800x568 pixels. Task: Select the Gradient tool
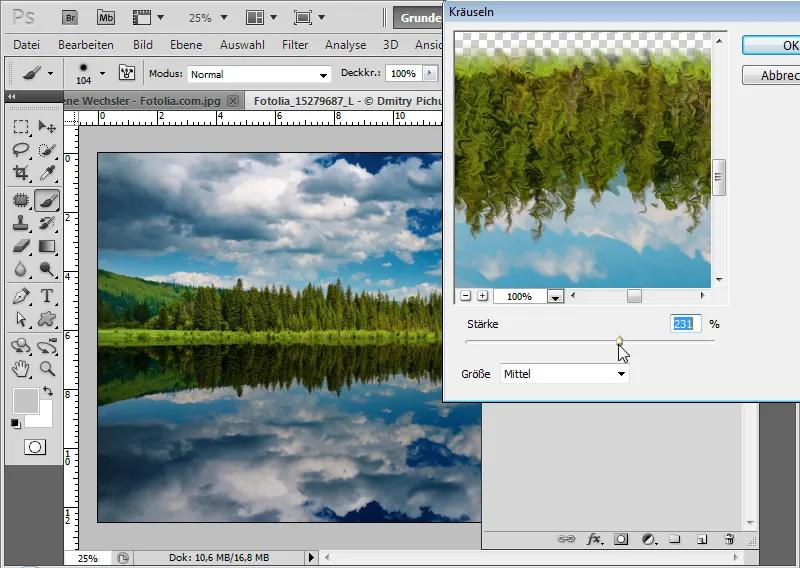47,246
